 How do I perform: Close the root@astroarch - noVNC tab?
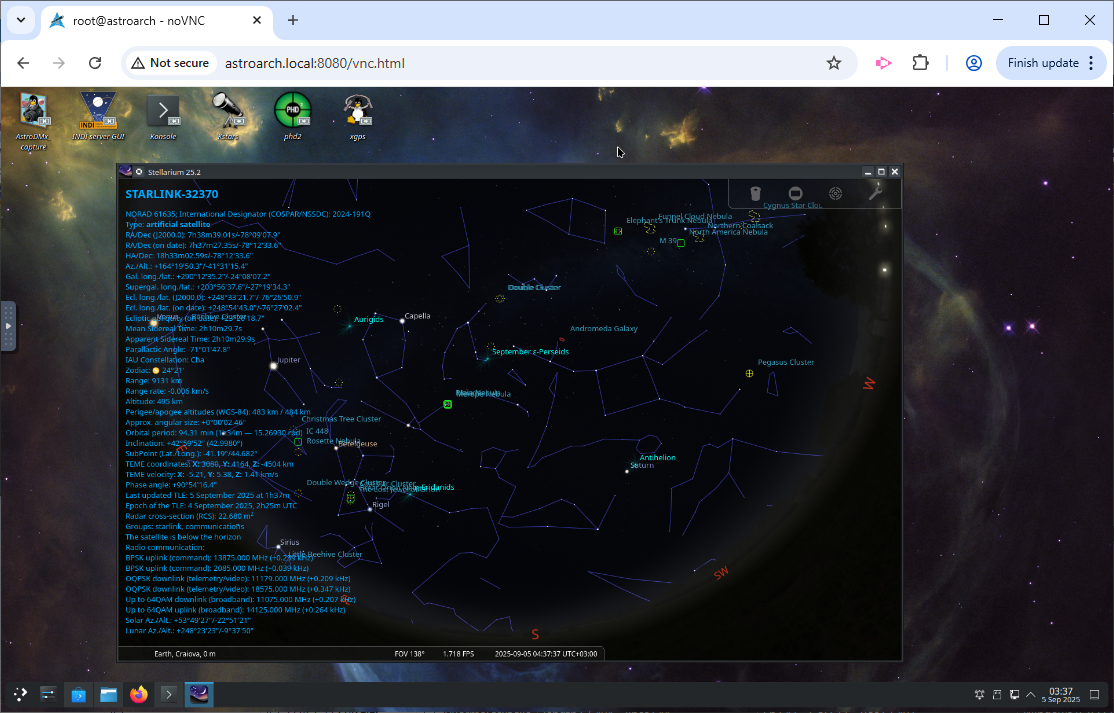pos(257,21)
